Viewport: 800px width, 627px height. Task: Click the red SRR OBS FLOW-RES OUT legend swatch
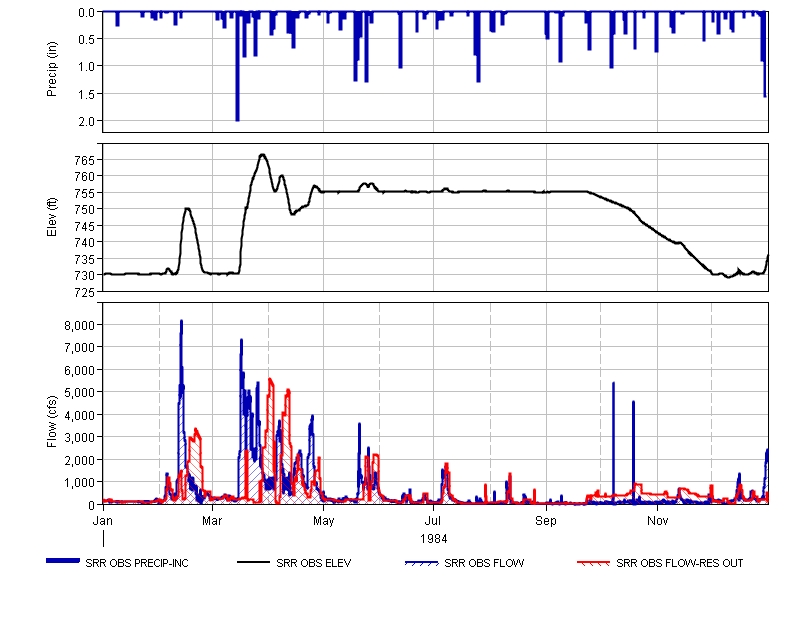click(x=593, y=563)
